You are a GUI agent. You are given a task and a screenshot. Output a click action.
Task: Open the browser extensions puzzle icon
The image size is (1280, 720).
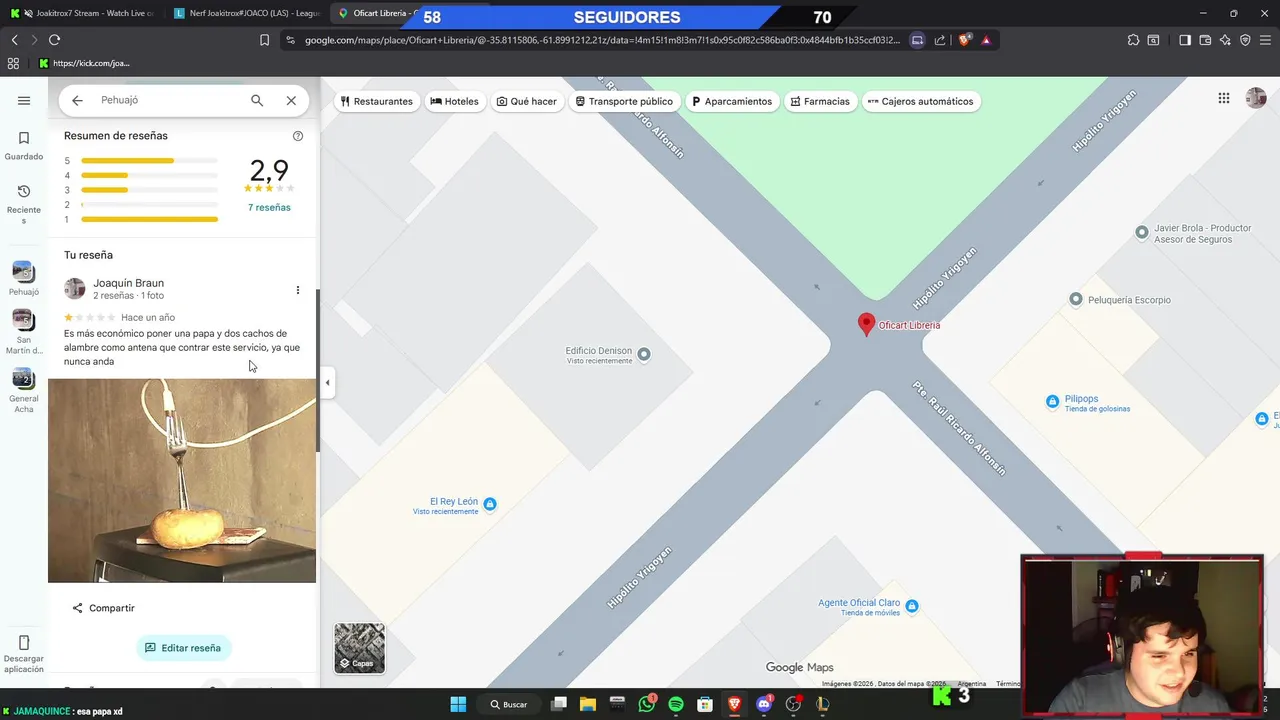click(1133, 40)
